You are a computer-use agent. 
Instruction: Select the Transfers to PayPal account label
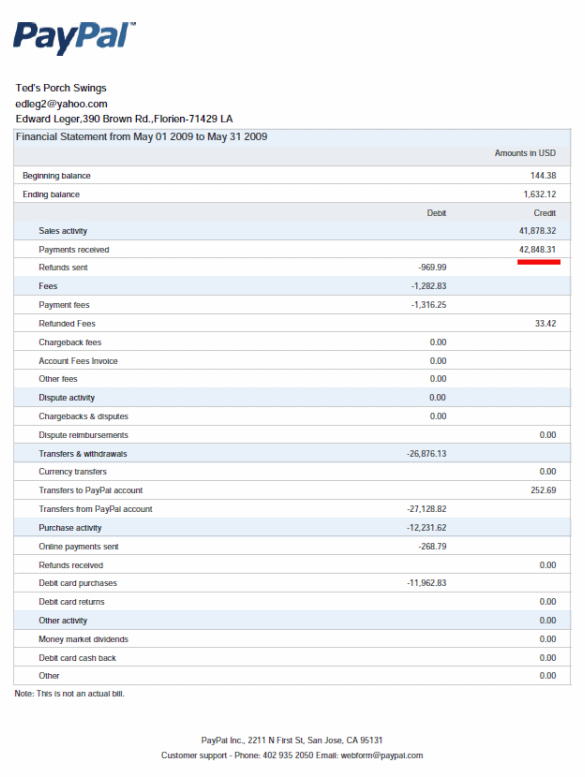click(x=91, y=491)
